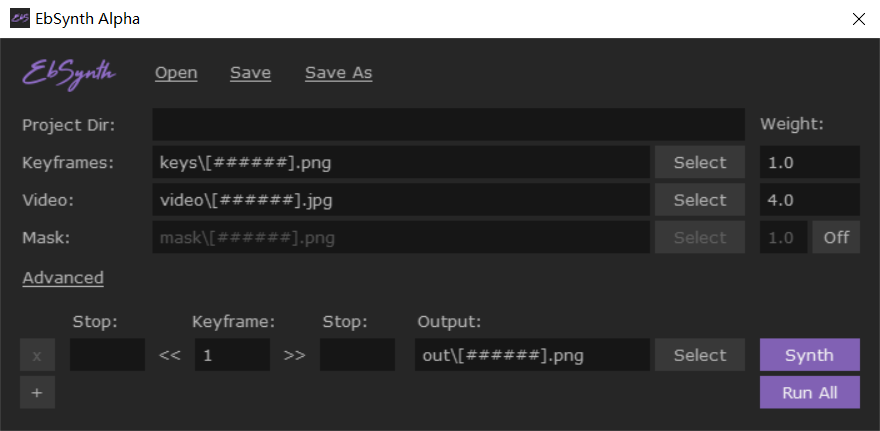Choose Save As in the top menu

pos(338,73)
